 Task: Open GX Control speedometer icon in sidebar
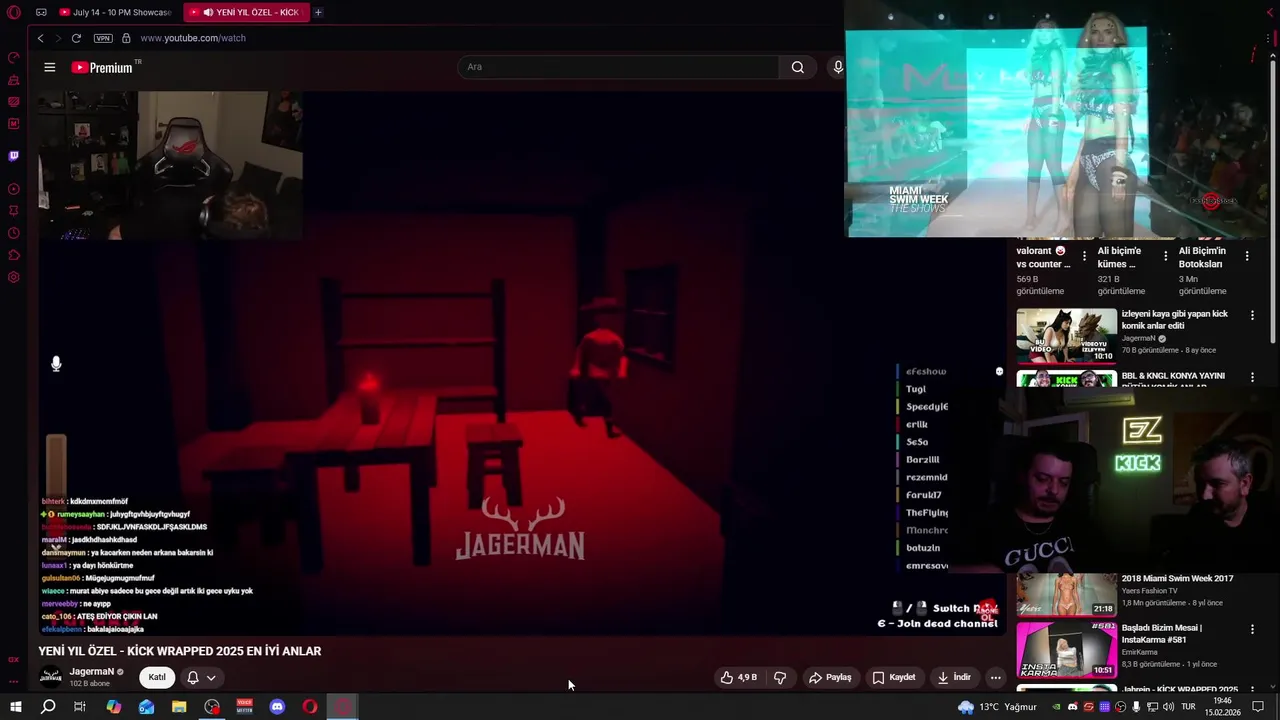click(x=14, y=58)
